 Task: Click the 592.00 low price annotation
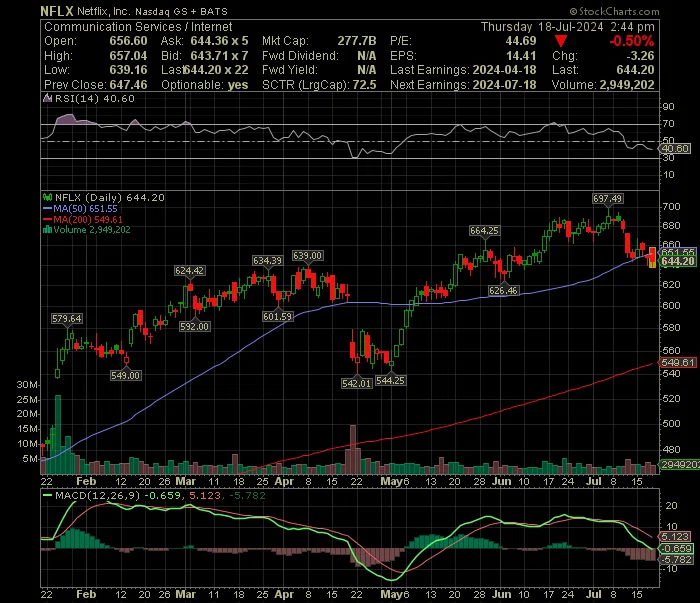[x=195, y=327]
